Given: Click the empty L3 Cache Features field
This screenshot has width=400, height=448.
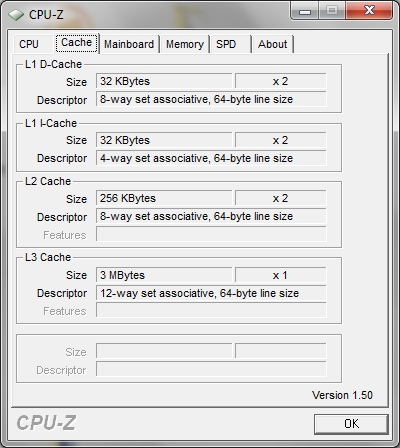Looking at the screenshot, I should click(211, 310).
